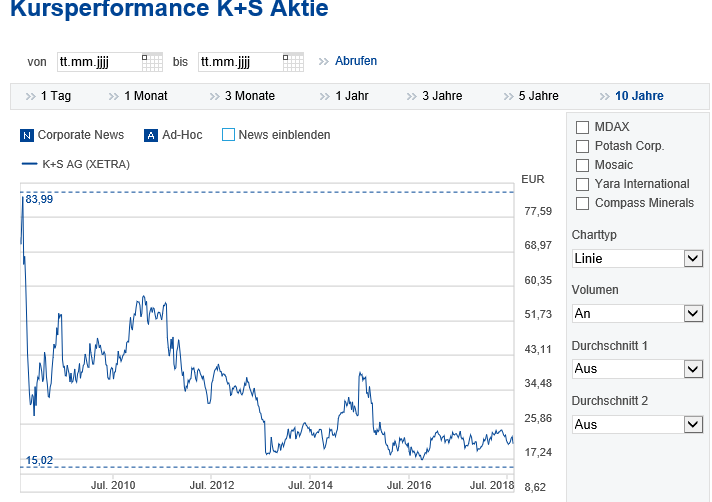Click the Abrufen link
Viewport: 712px width, 502px height.
point(356,62)
